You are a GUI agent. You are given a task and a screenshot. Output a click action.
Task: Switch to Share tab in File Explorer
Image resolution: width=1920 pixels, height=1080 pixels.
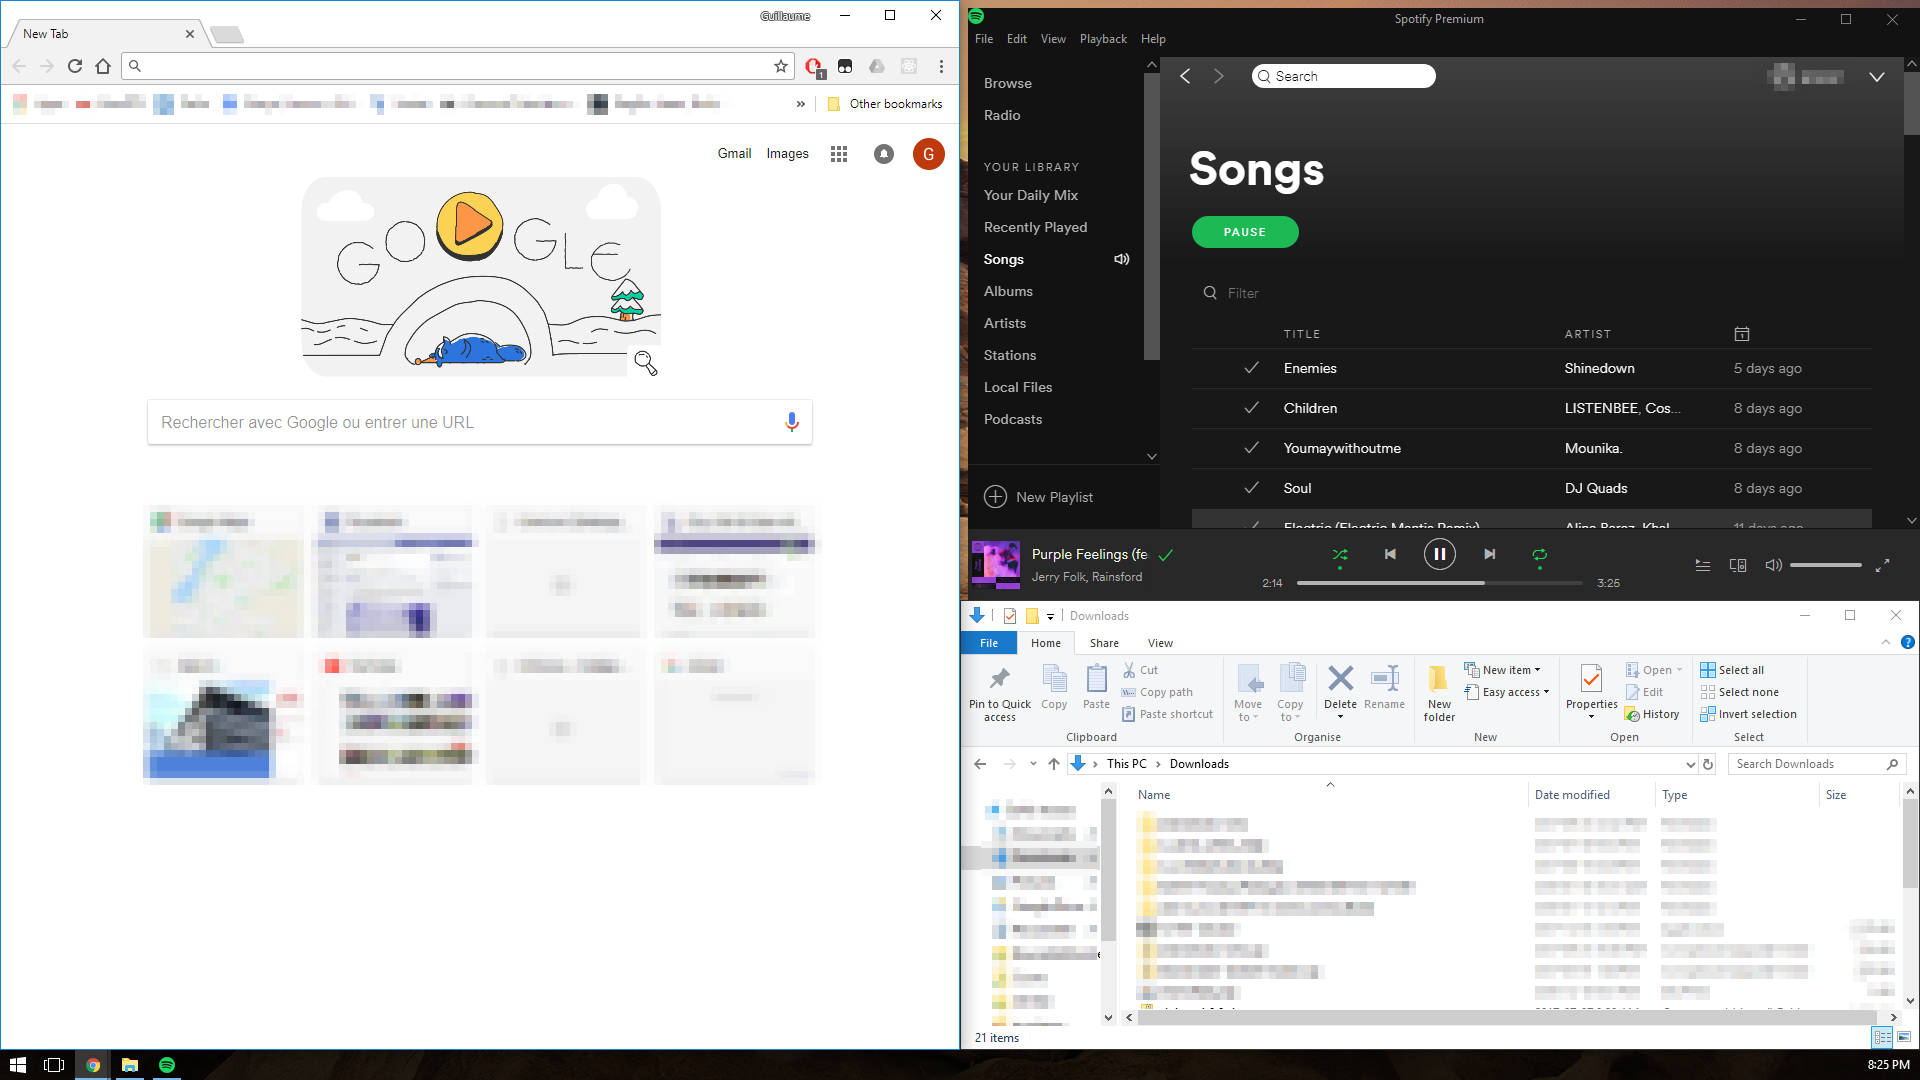(x=1104, y=643)
